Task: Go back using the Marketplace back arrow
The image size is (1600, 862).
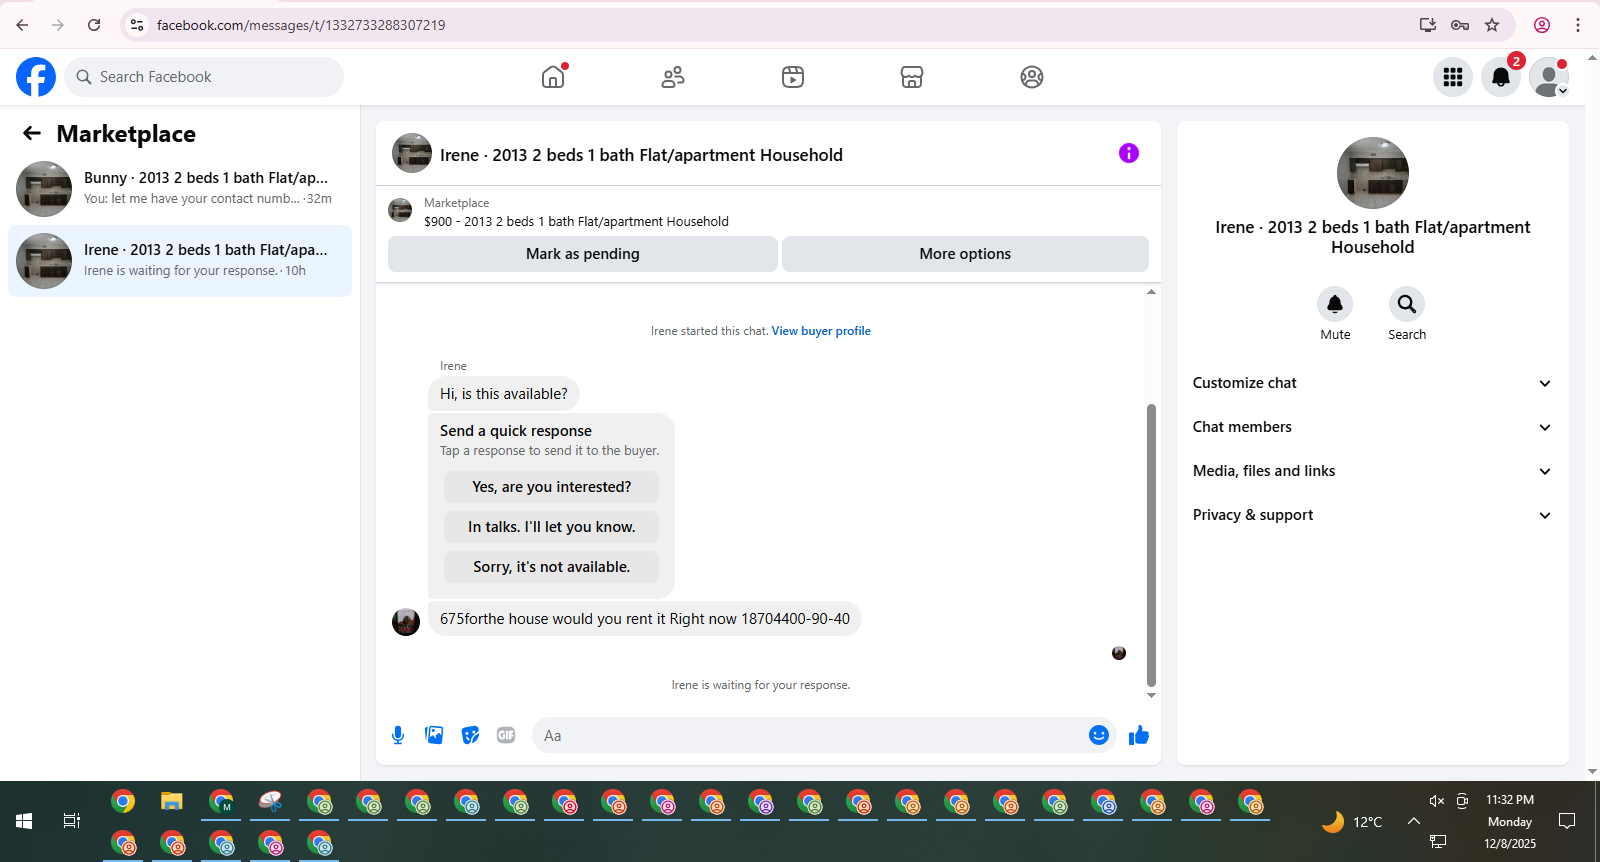Action: [32, 133]
